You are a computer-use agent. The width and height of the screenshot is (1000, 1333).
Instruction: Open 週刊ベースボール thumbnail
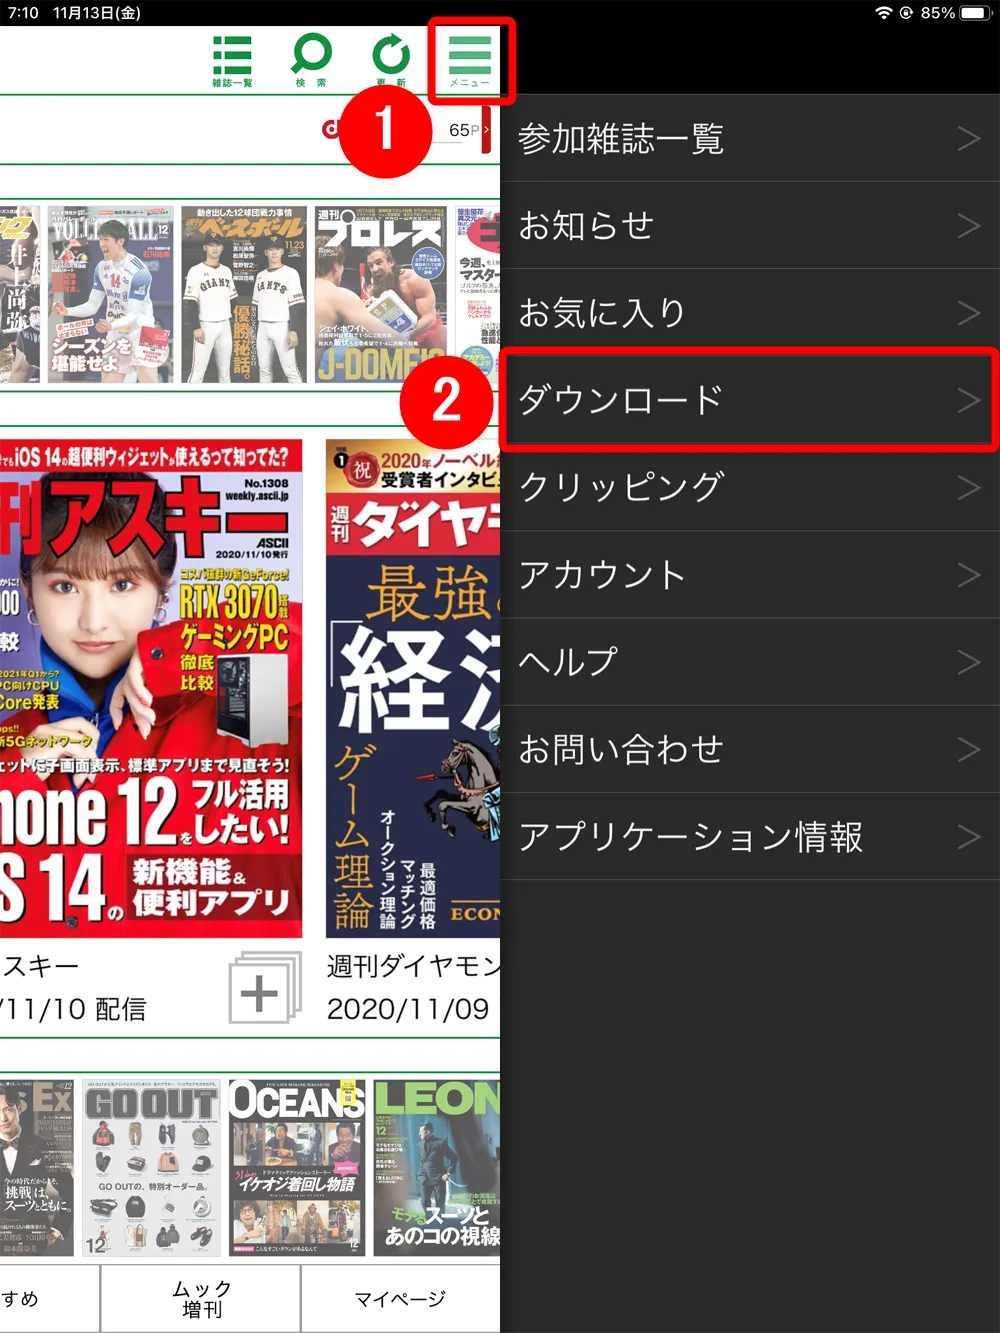click(243, 295)
